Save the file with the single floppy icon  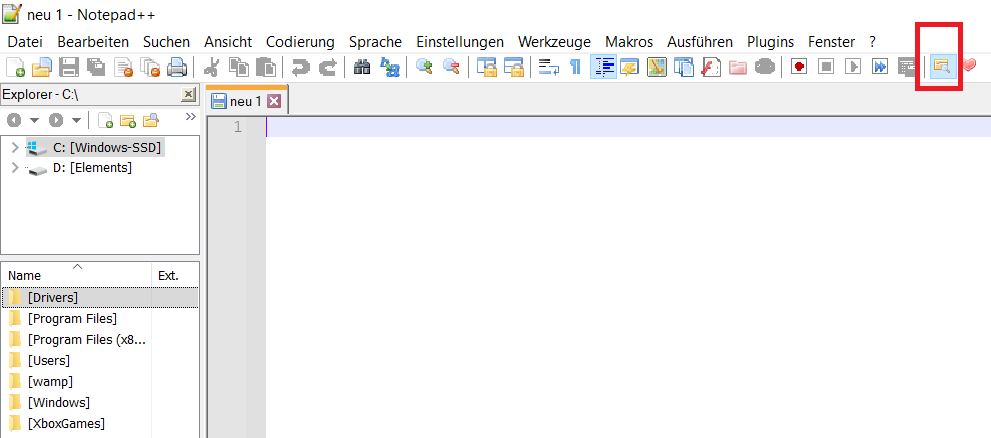(68, 66)
